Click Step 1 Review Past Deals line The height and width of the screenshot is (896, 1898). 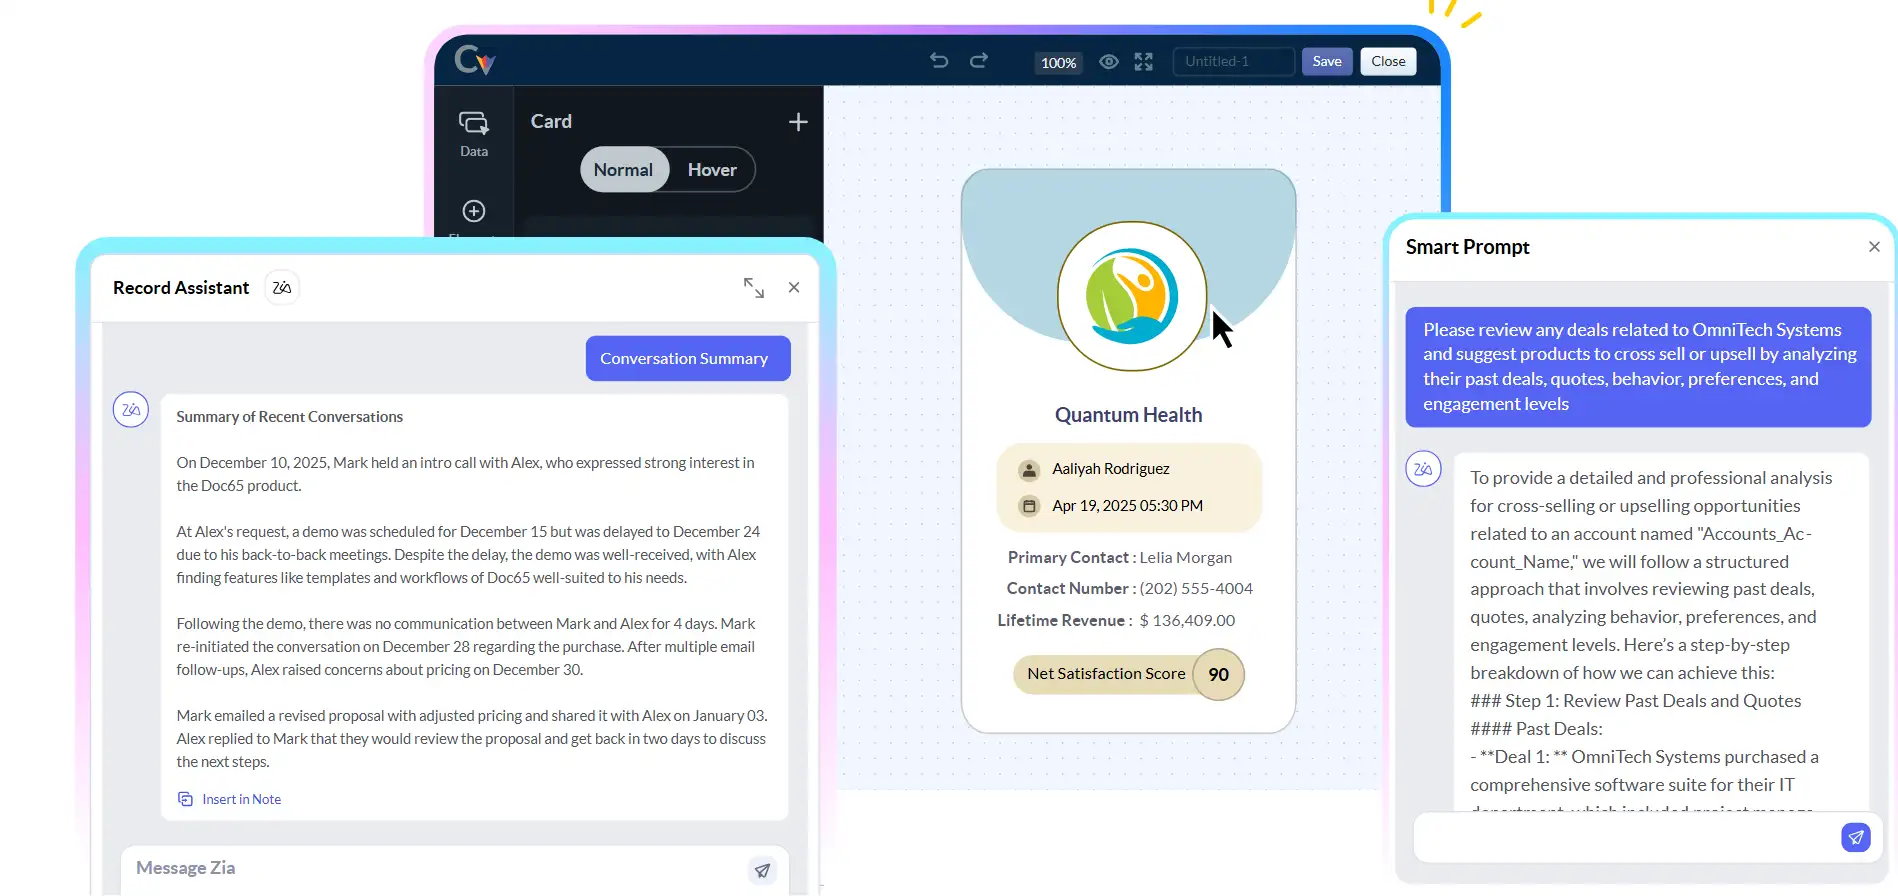(x=1636, y=701)
